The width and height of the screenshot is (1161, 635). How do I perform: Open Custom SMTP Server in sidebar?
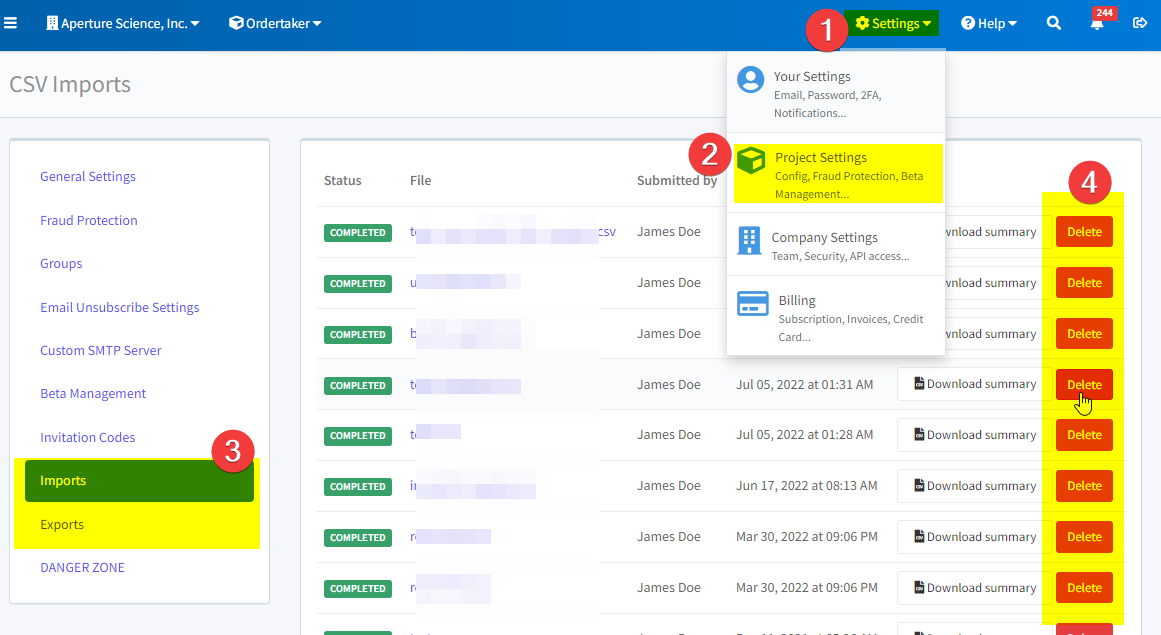101,350
